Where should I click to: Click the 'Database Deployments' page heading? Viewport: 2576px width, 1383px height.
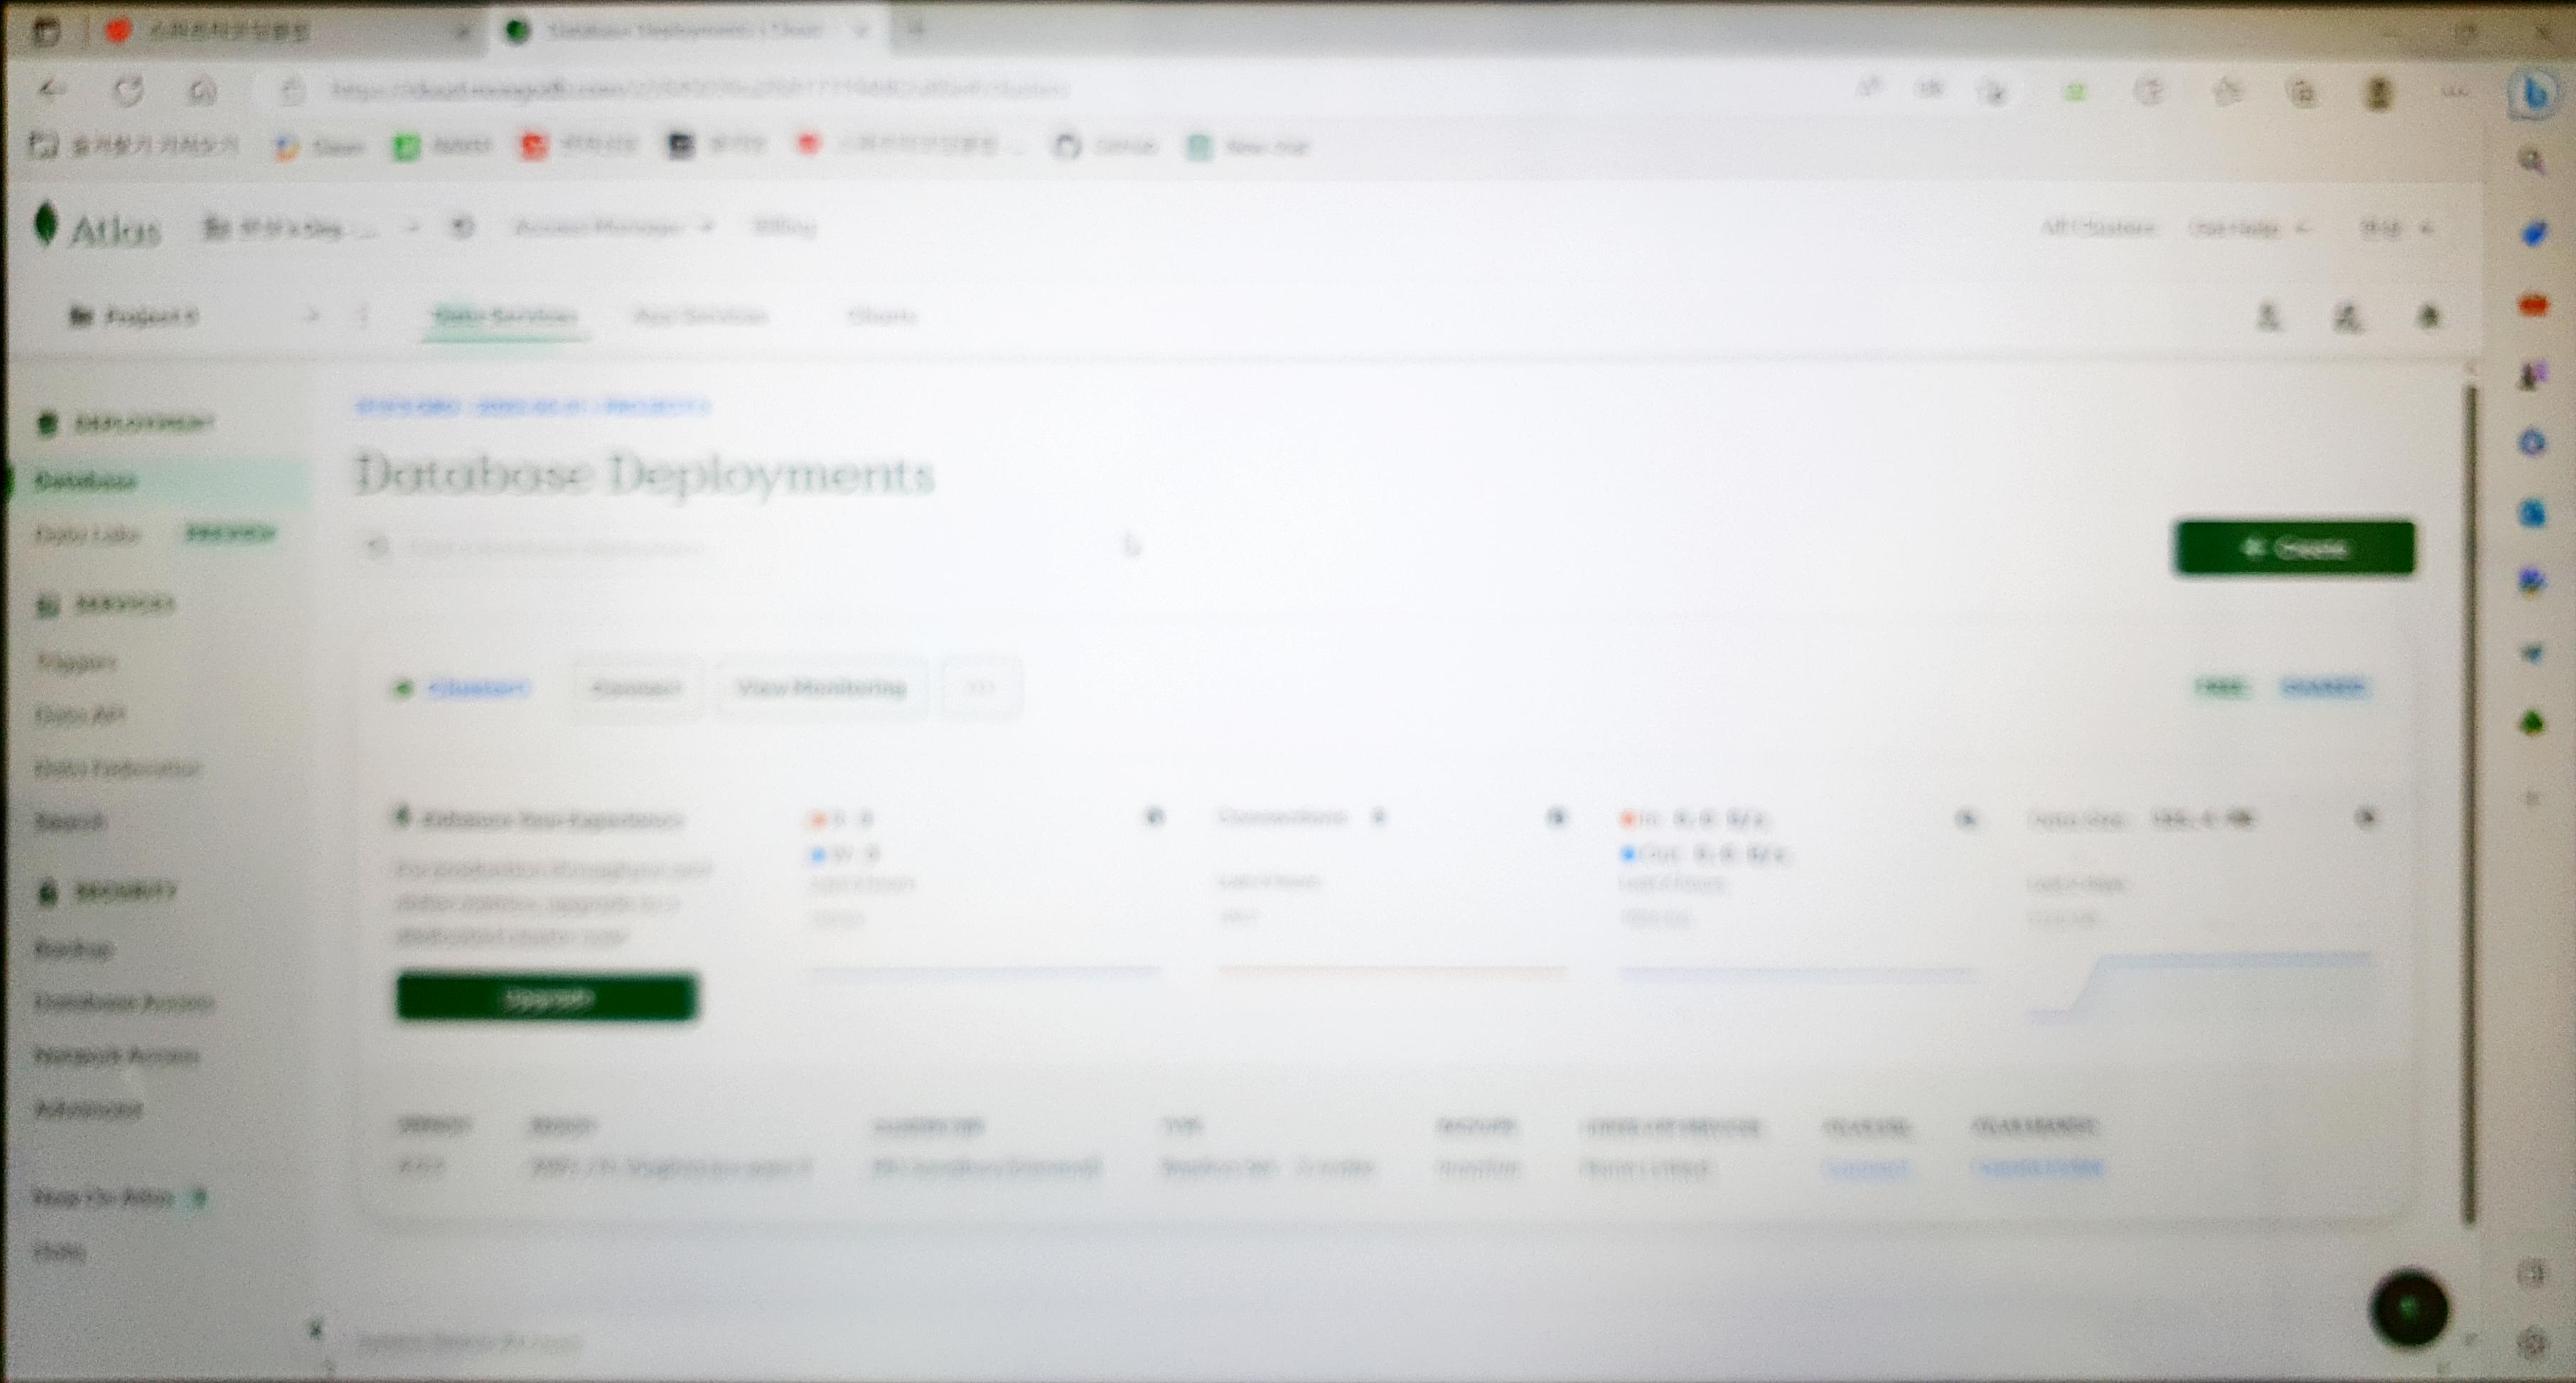(x=645, y=473)
